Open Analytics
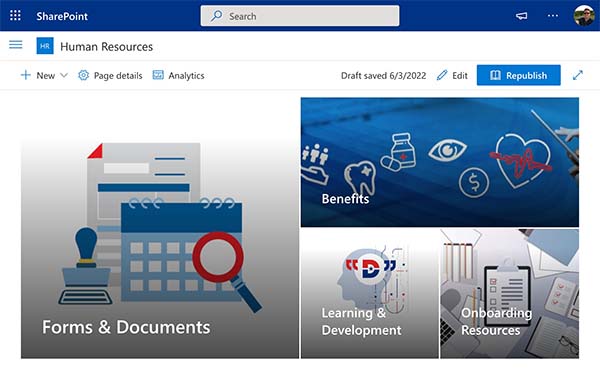 click(x=186, y=76)
